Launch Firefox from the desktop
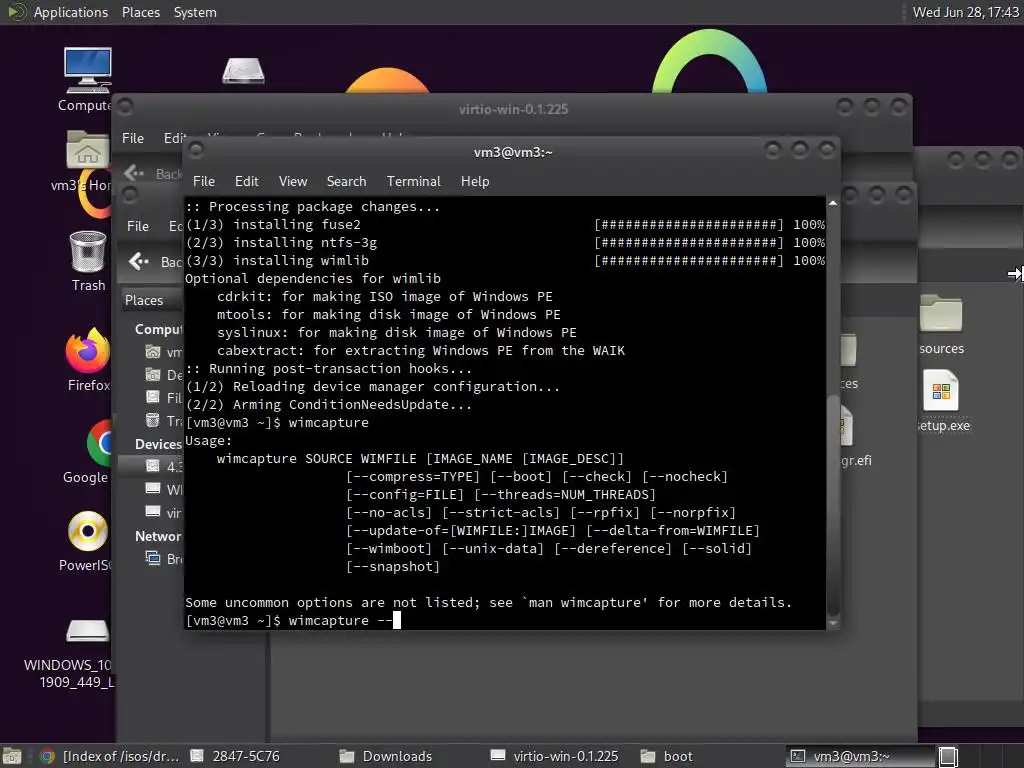Screen dimensions: 1024x768 pos(88,350)
